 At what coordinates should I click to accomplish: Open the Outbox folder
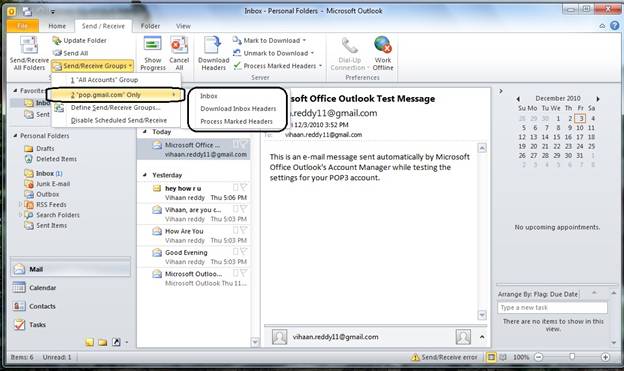pyautogui.click(x=47, y=194)
